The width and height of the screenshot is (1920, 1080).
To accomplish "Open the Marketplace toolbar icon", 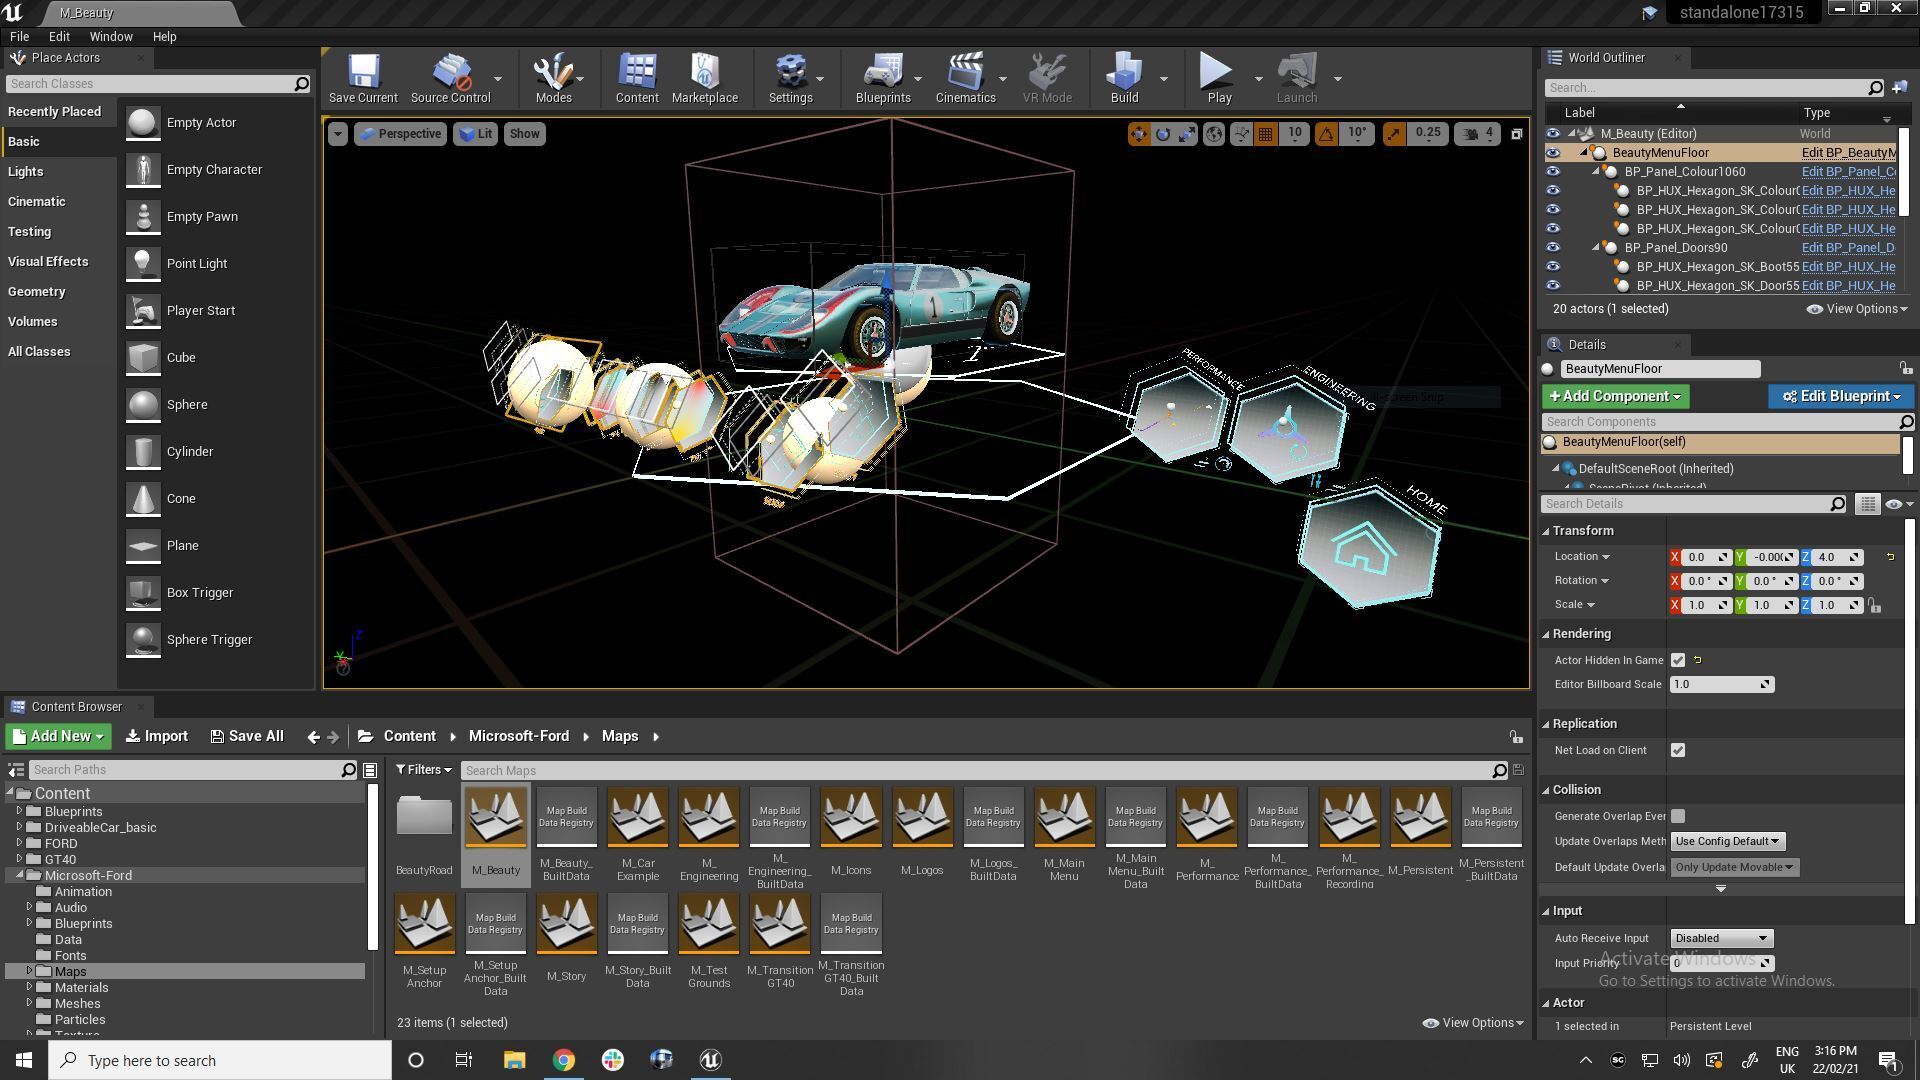I will coord(705,78).
